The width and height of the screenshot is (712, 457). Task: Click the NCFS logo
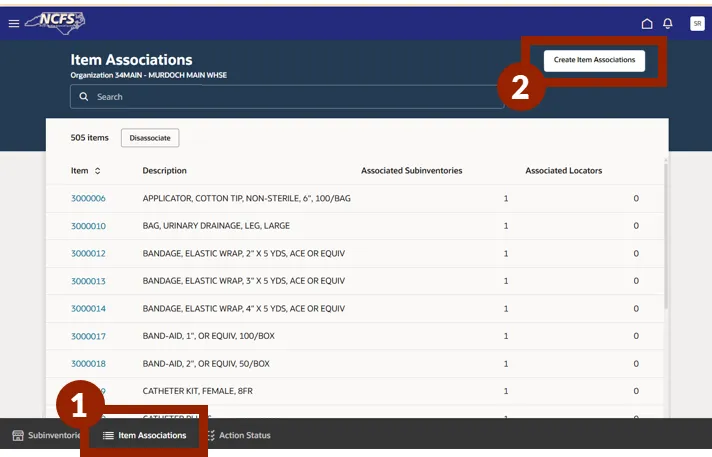pyautogui.click(x=55, y=22)
